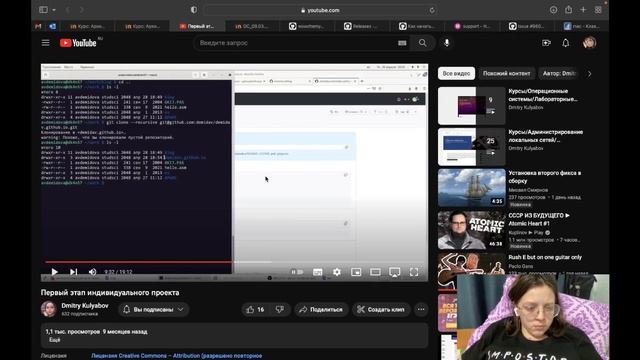Toggle subtitles in the player
Screen dimensions: 640x360
[x=318, y=272]
